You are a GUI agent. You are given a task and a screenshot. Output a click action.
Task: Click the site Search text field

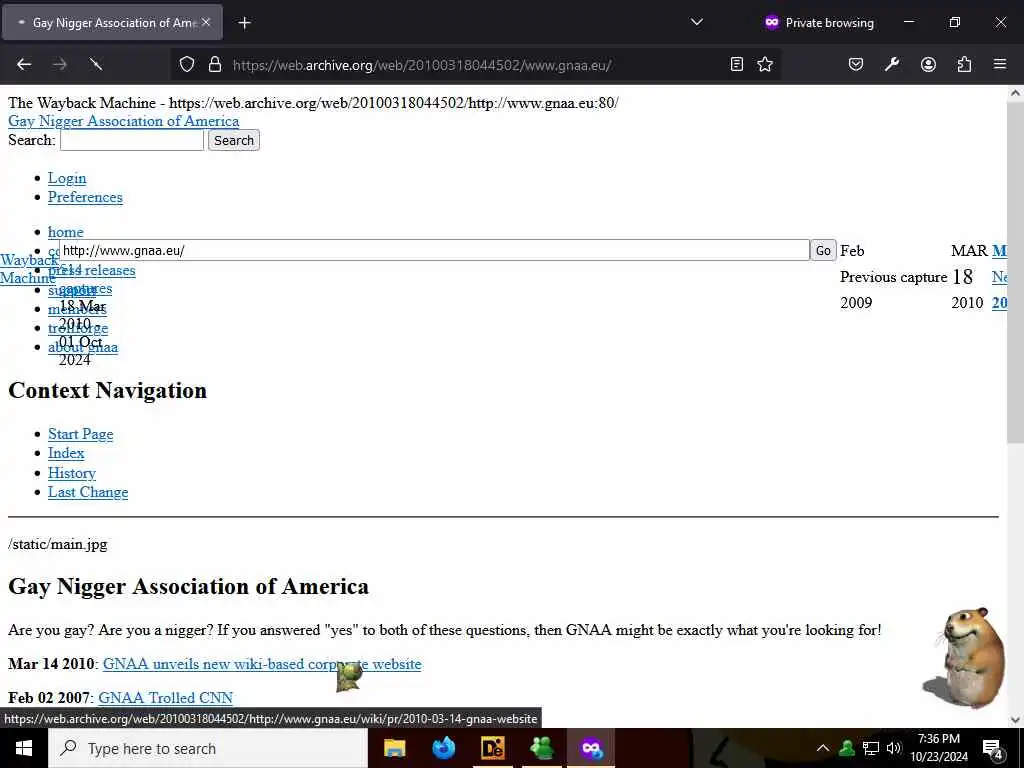(x=132, y=140)
